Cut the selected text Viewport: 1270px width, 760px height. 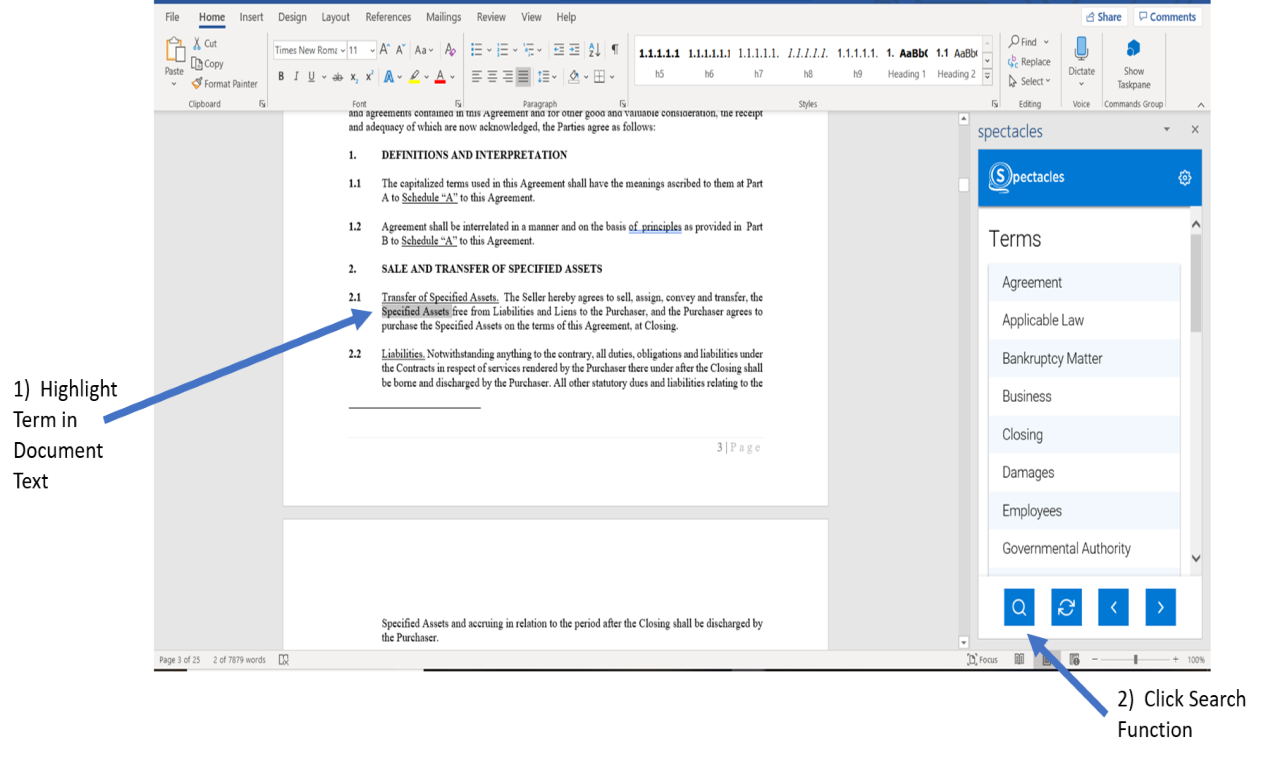coord(204,44)
